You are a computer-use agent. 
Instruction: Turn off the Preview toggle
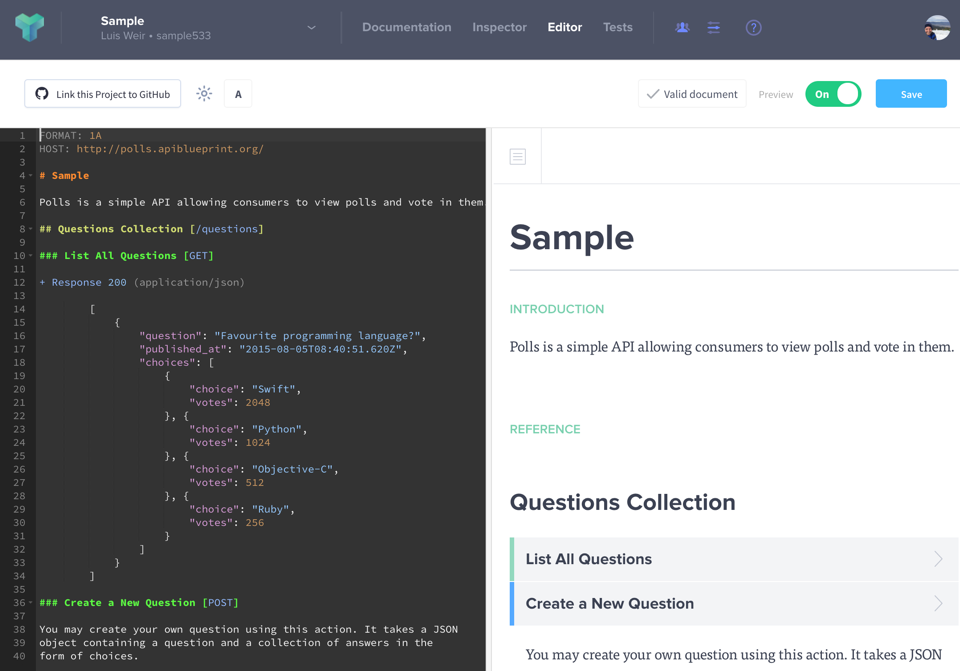833,94
